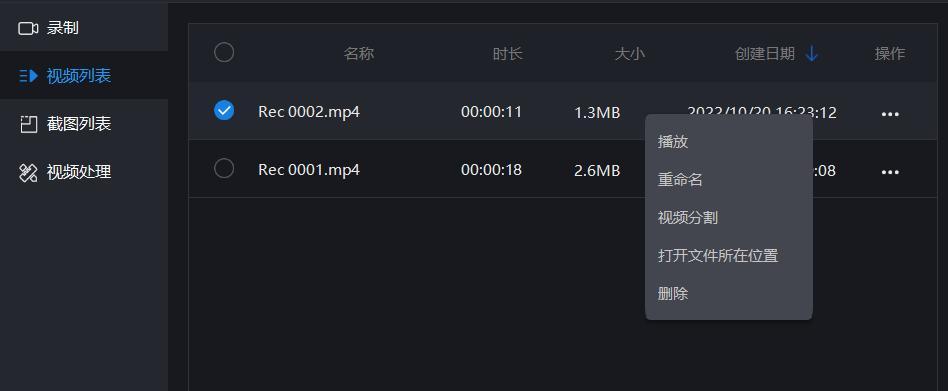Toggle the select-all circle in header

[224, 53]
